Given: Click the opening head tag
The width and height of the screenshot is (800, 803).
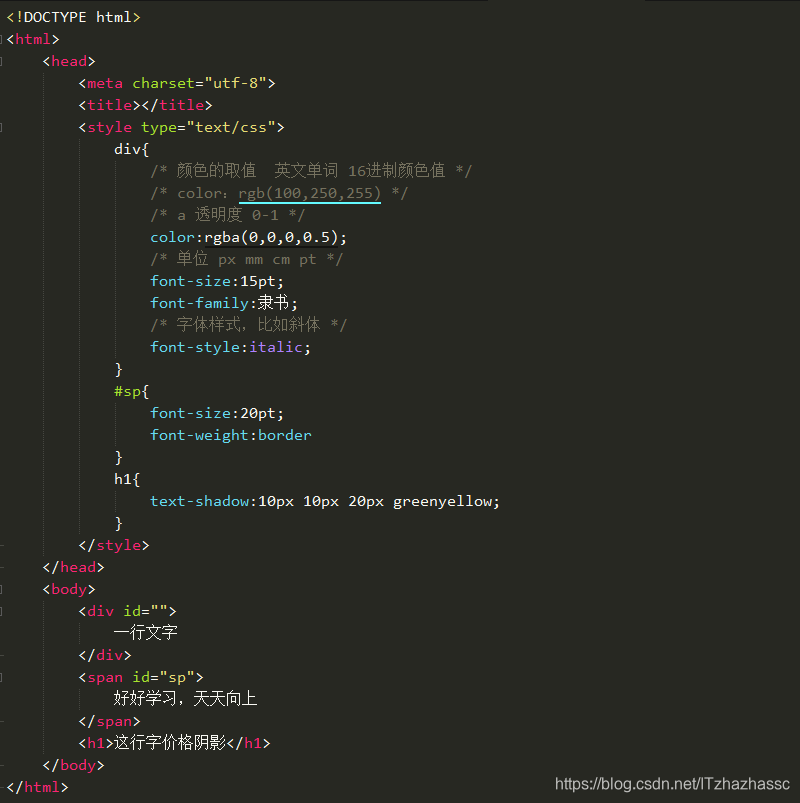Looking at the screenshot, I should [x=69, y=61].
